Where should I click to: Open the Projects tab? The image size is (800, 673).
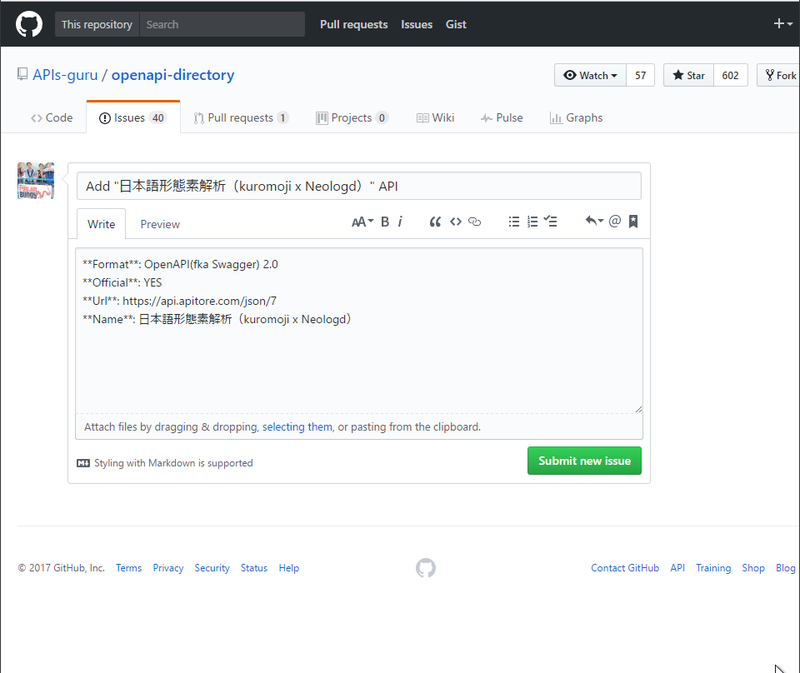pos(352,118)
